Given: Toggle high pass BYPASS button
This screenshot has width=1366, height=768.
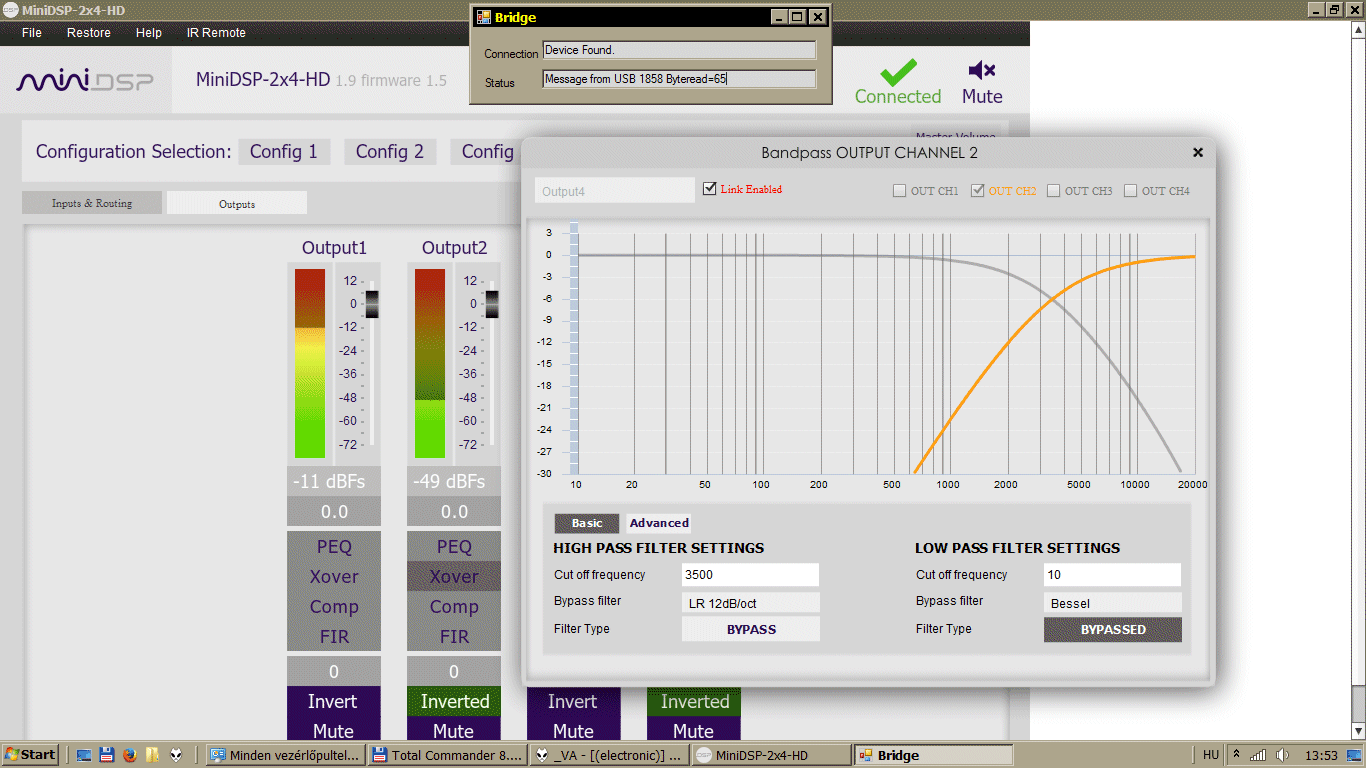Looking at the screenshot, I should 751,629.
